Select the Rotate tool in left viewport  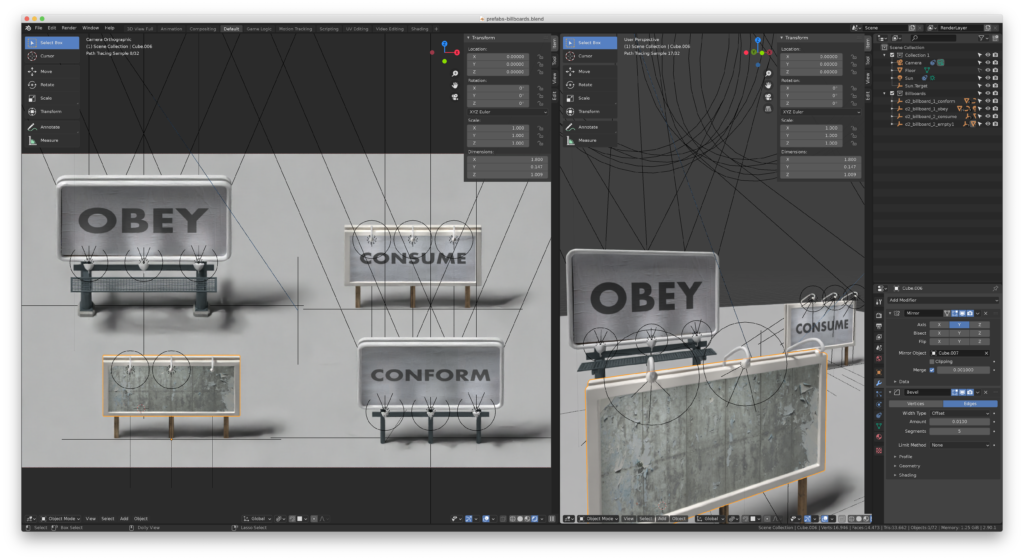pos(52,85)
